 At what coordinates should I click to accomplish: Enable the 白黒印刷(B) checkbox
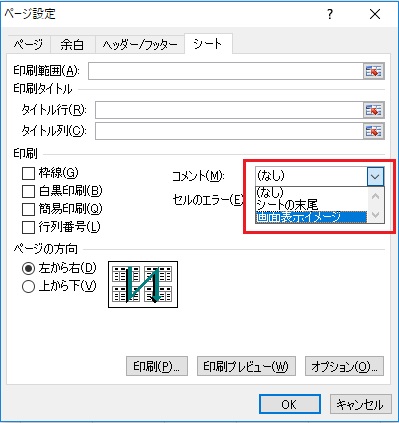click(28, 191)
